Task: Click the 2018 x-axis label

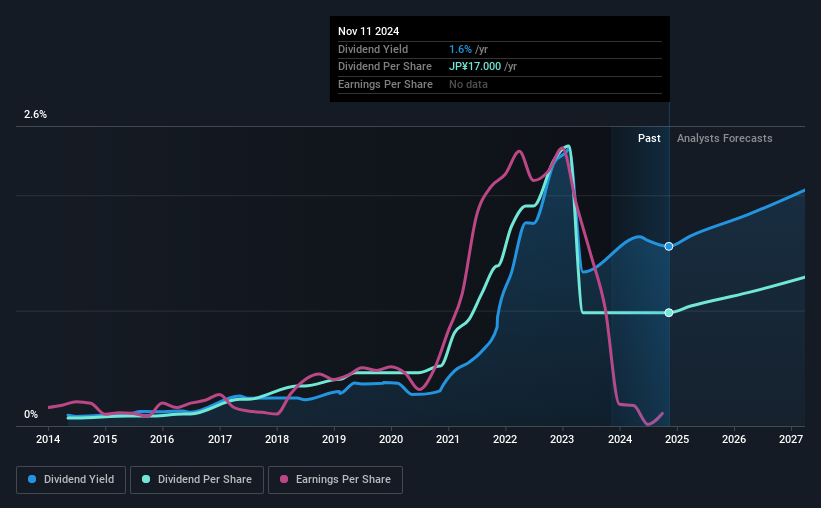Action: (x=276, y=439)
